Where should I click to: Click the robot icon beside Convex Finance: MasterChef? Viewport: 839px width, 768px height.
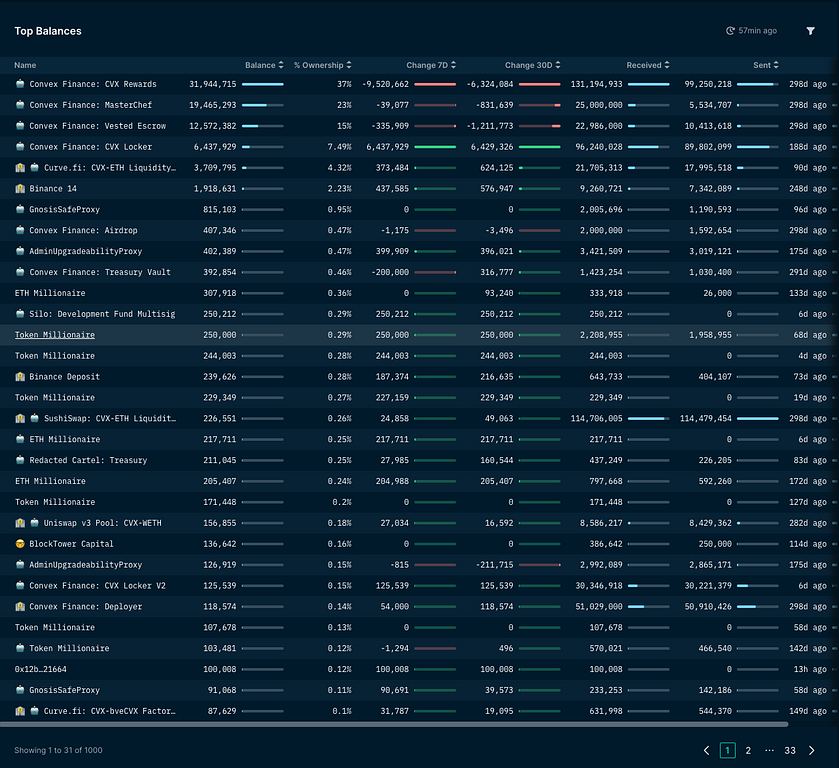pyautogui.click(x=20, y=105)
